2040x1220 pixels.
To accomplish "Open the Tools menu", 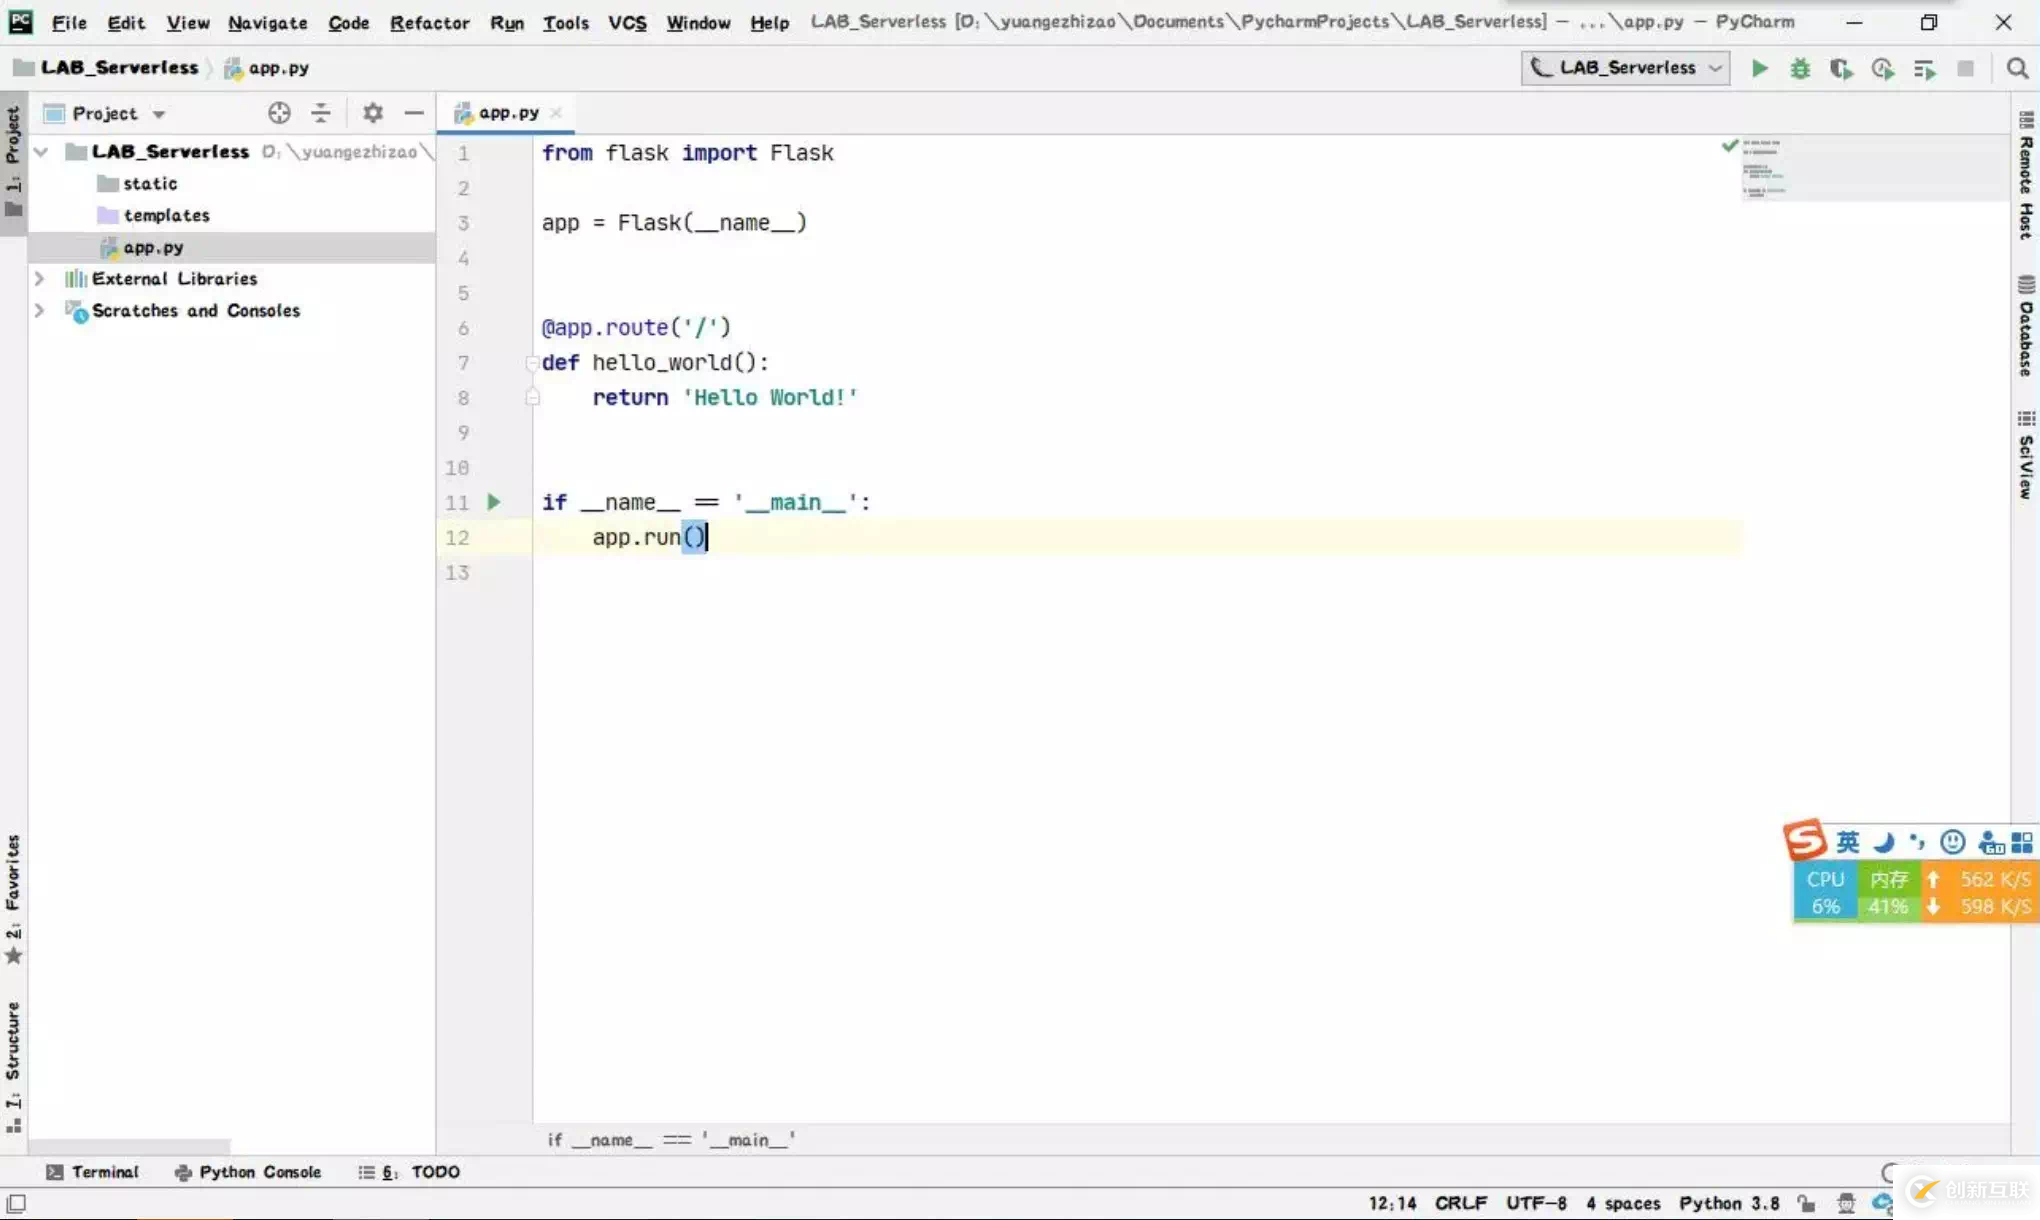I will click(563, 20).
